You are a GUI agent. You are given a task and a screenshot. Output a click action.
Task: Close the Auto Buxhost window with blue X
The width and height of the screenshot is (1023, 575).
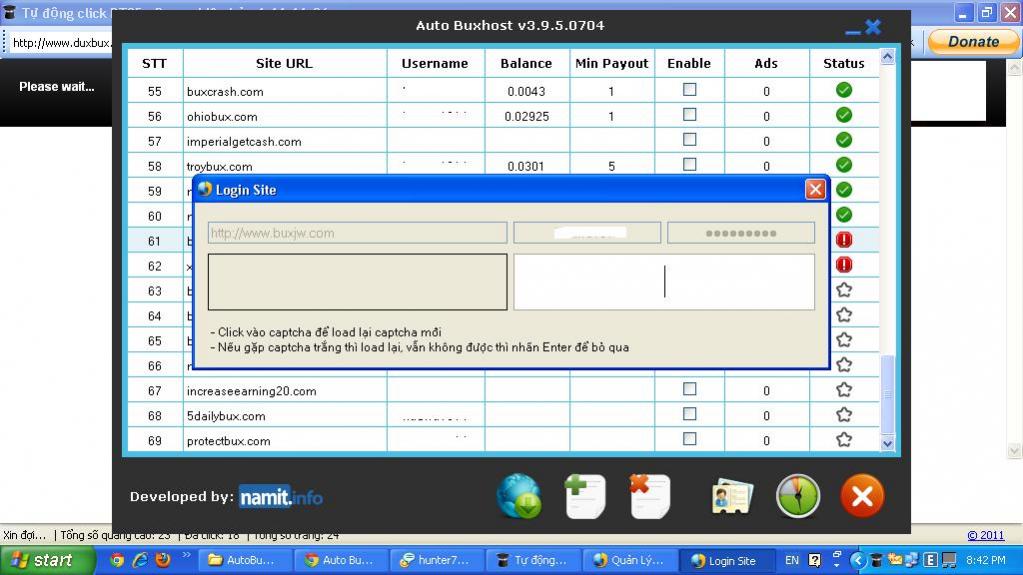pyautogui.click(x=873, y=27)
